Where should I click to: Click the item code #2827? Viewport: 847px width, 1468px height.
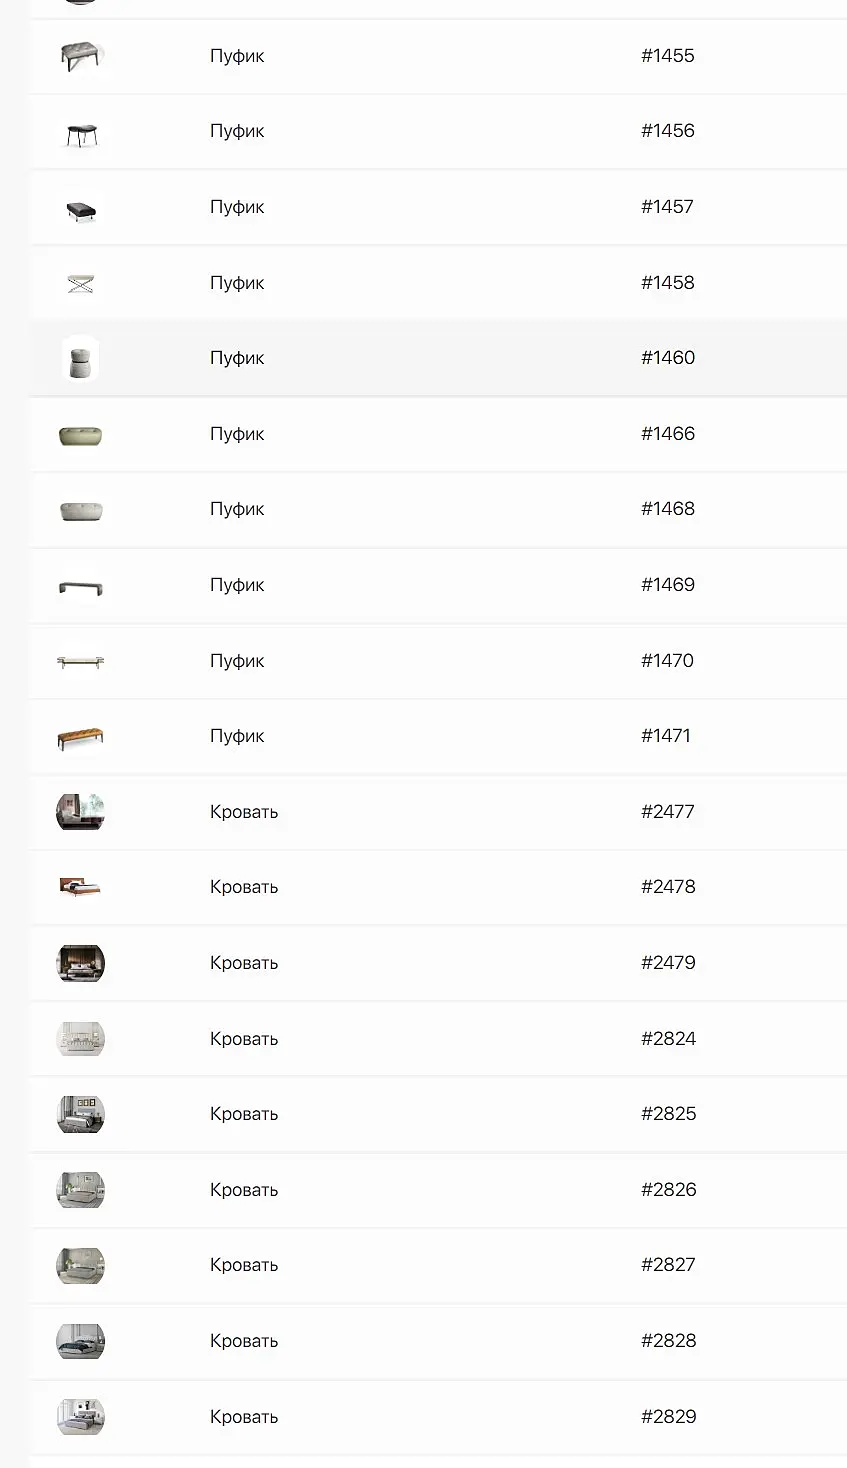[668, 1265]
